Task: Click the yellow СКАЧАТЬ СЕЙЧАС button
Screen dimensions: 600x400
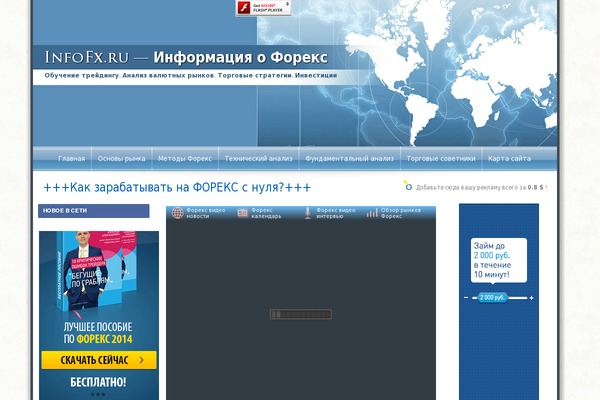Action: point(99,360)
